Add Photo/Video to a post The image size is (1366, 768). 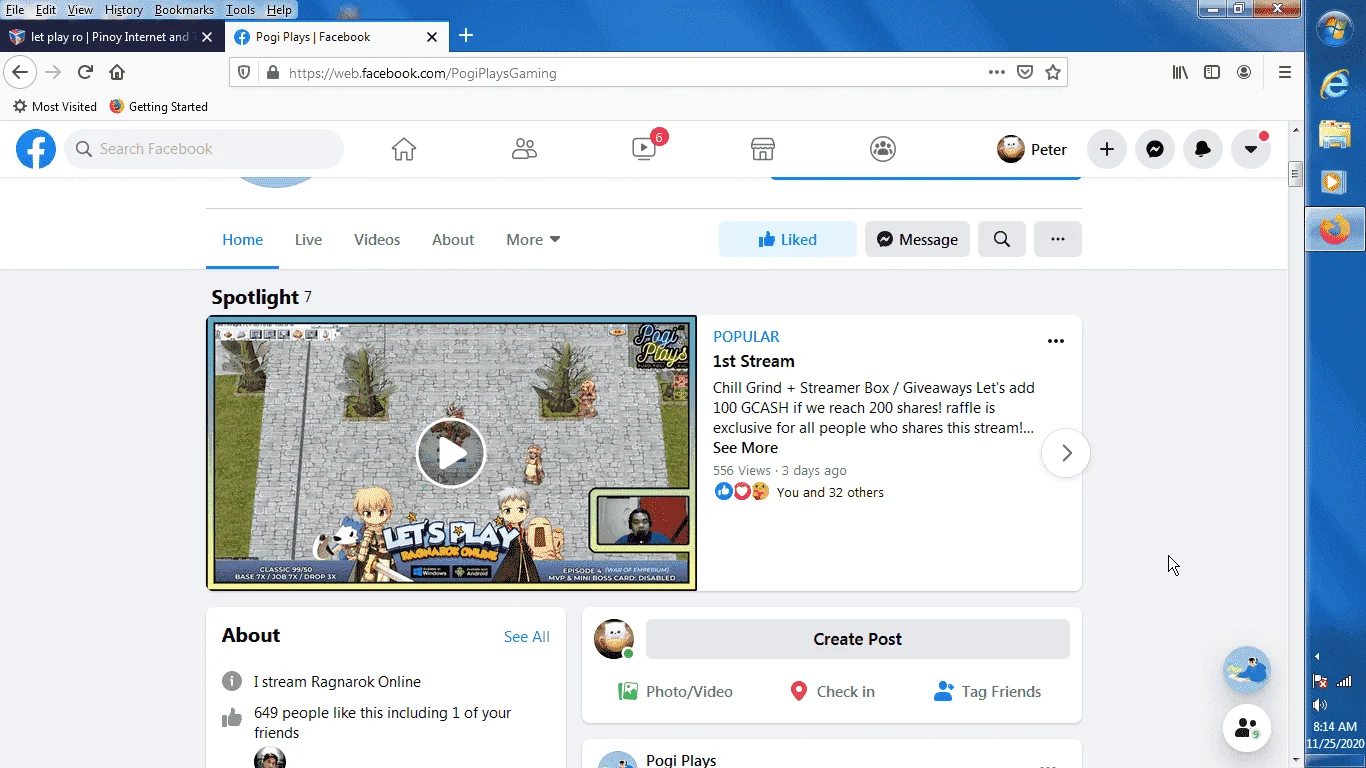676,691
